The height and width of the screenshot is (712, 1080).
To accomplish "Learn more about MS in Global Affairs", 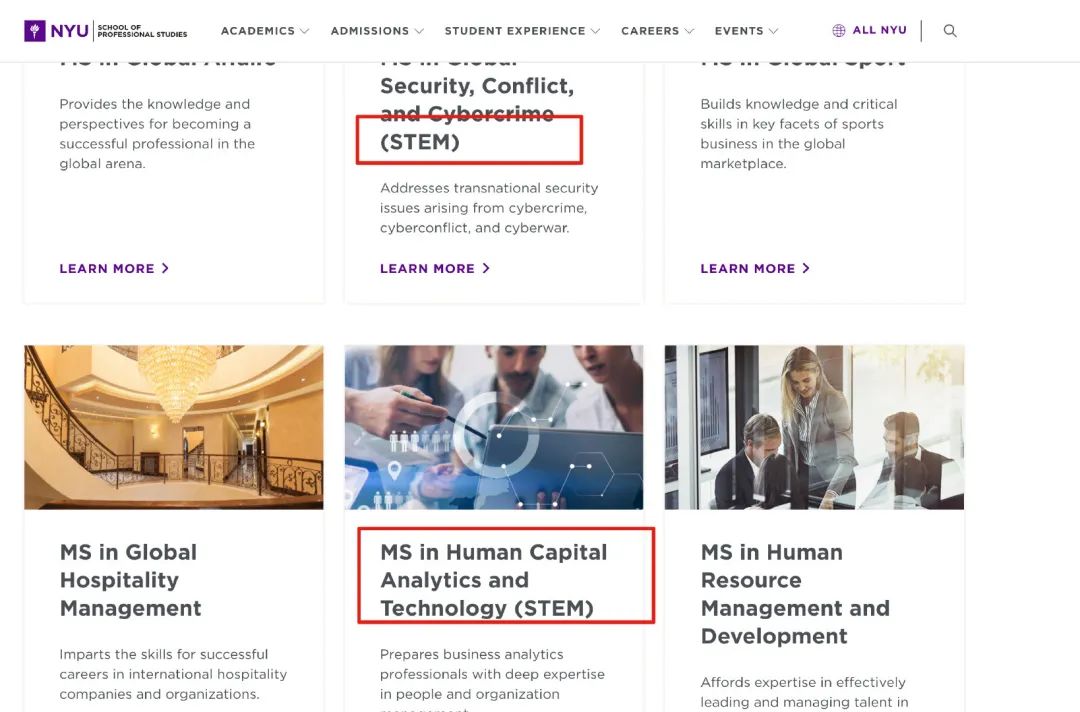I will coord(108,268).
